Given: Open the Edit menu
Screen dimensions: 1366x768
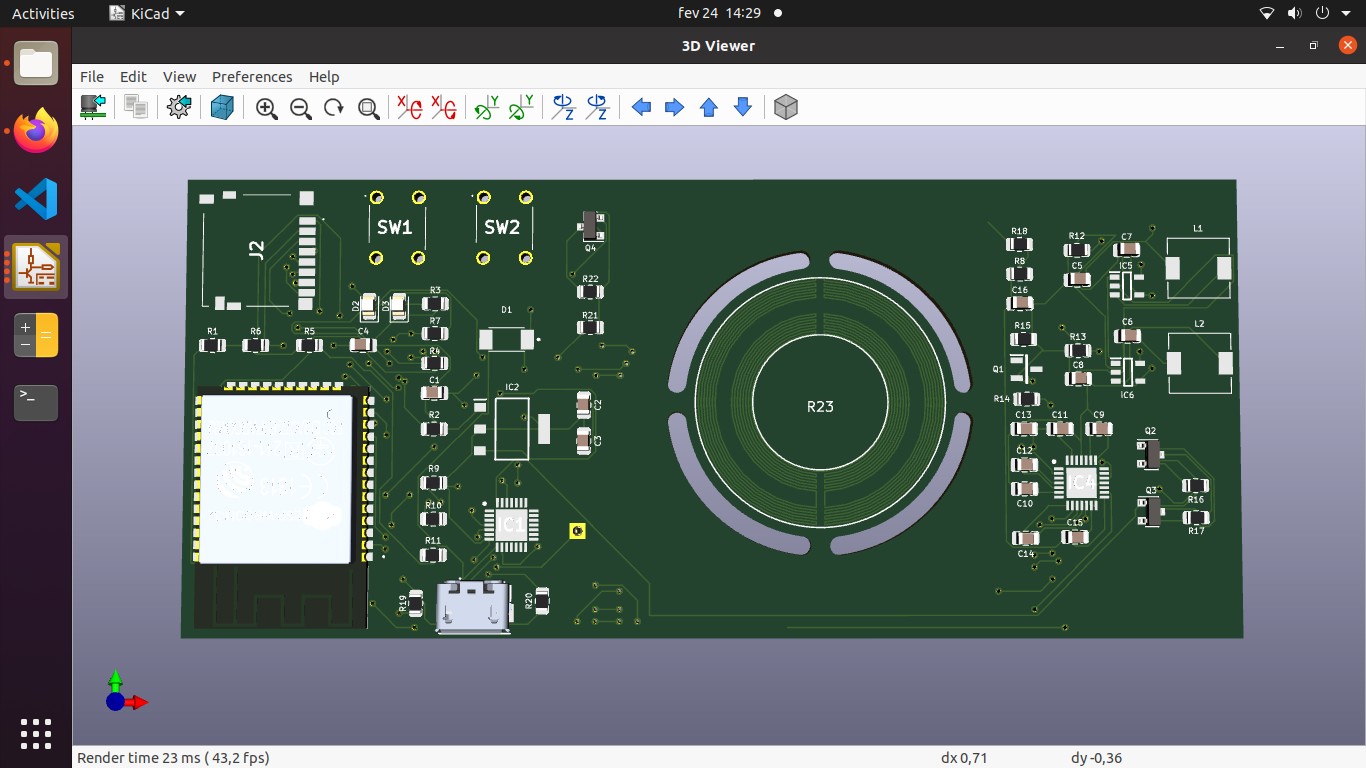Looking at the screenshot, I should tap(133, 77).
